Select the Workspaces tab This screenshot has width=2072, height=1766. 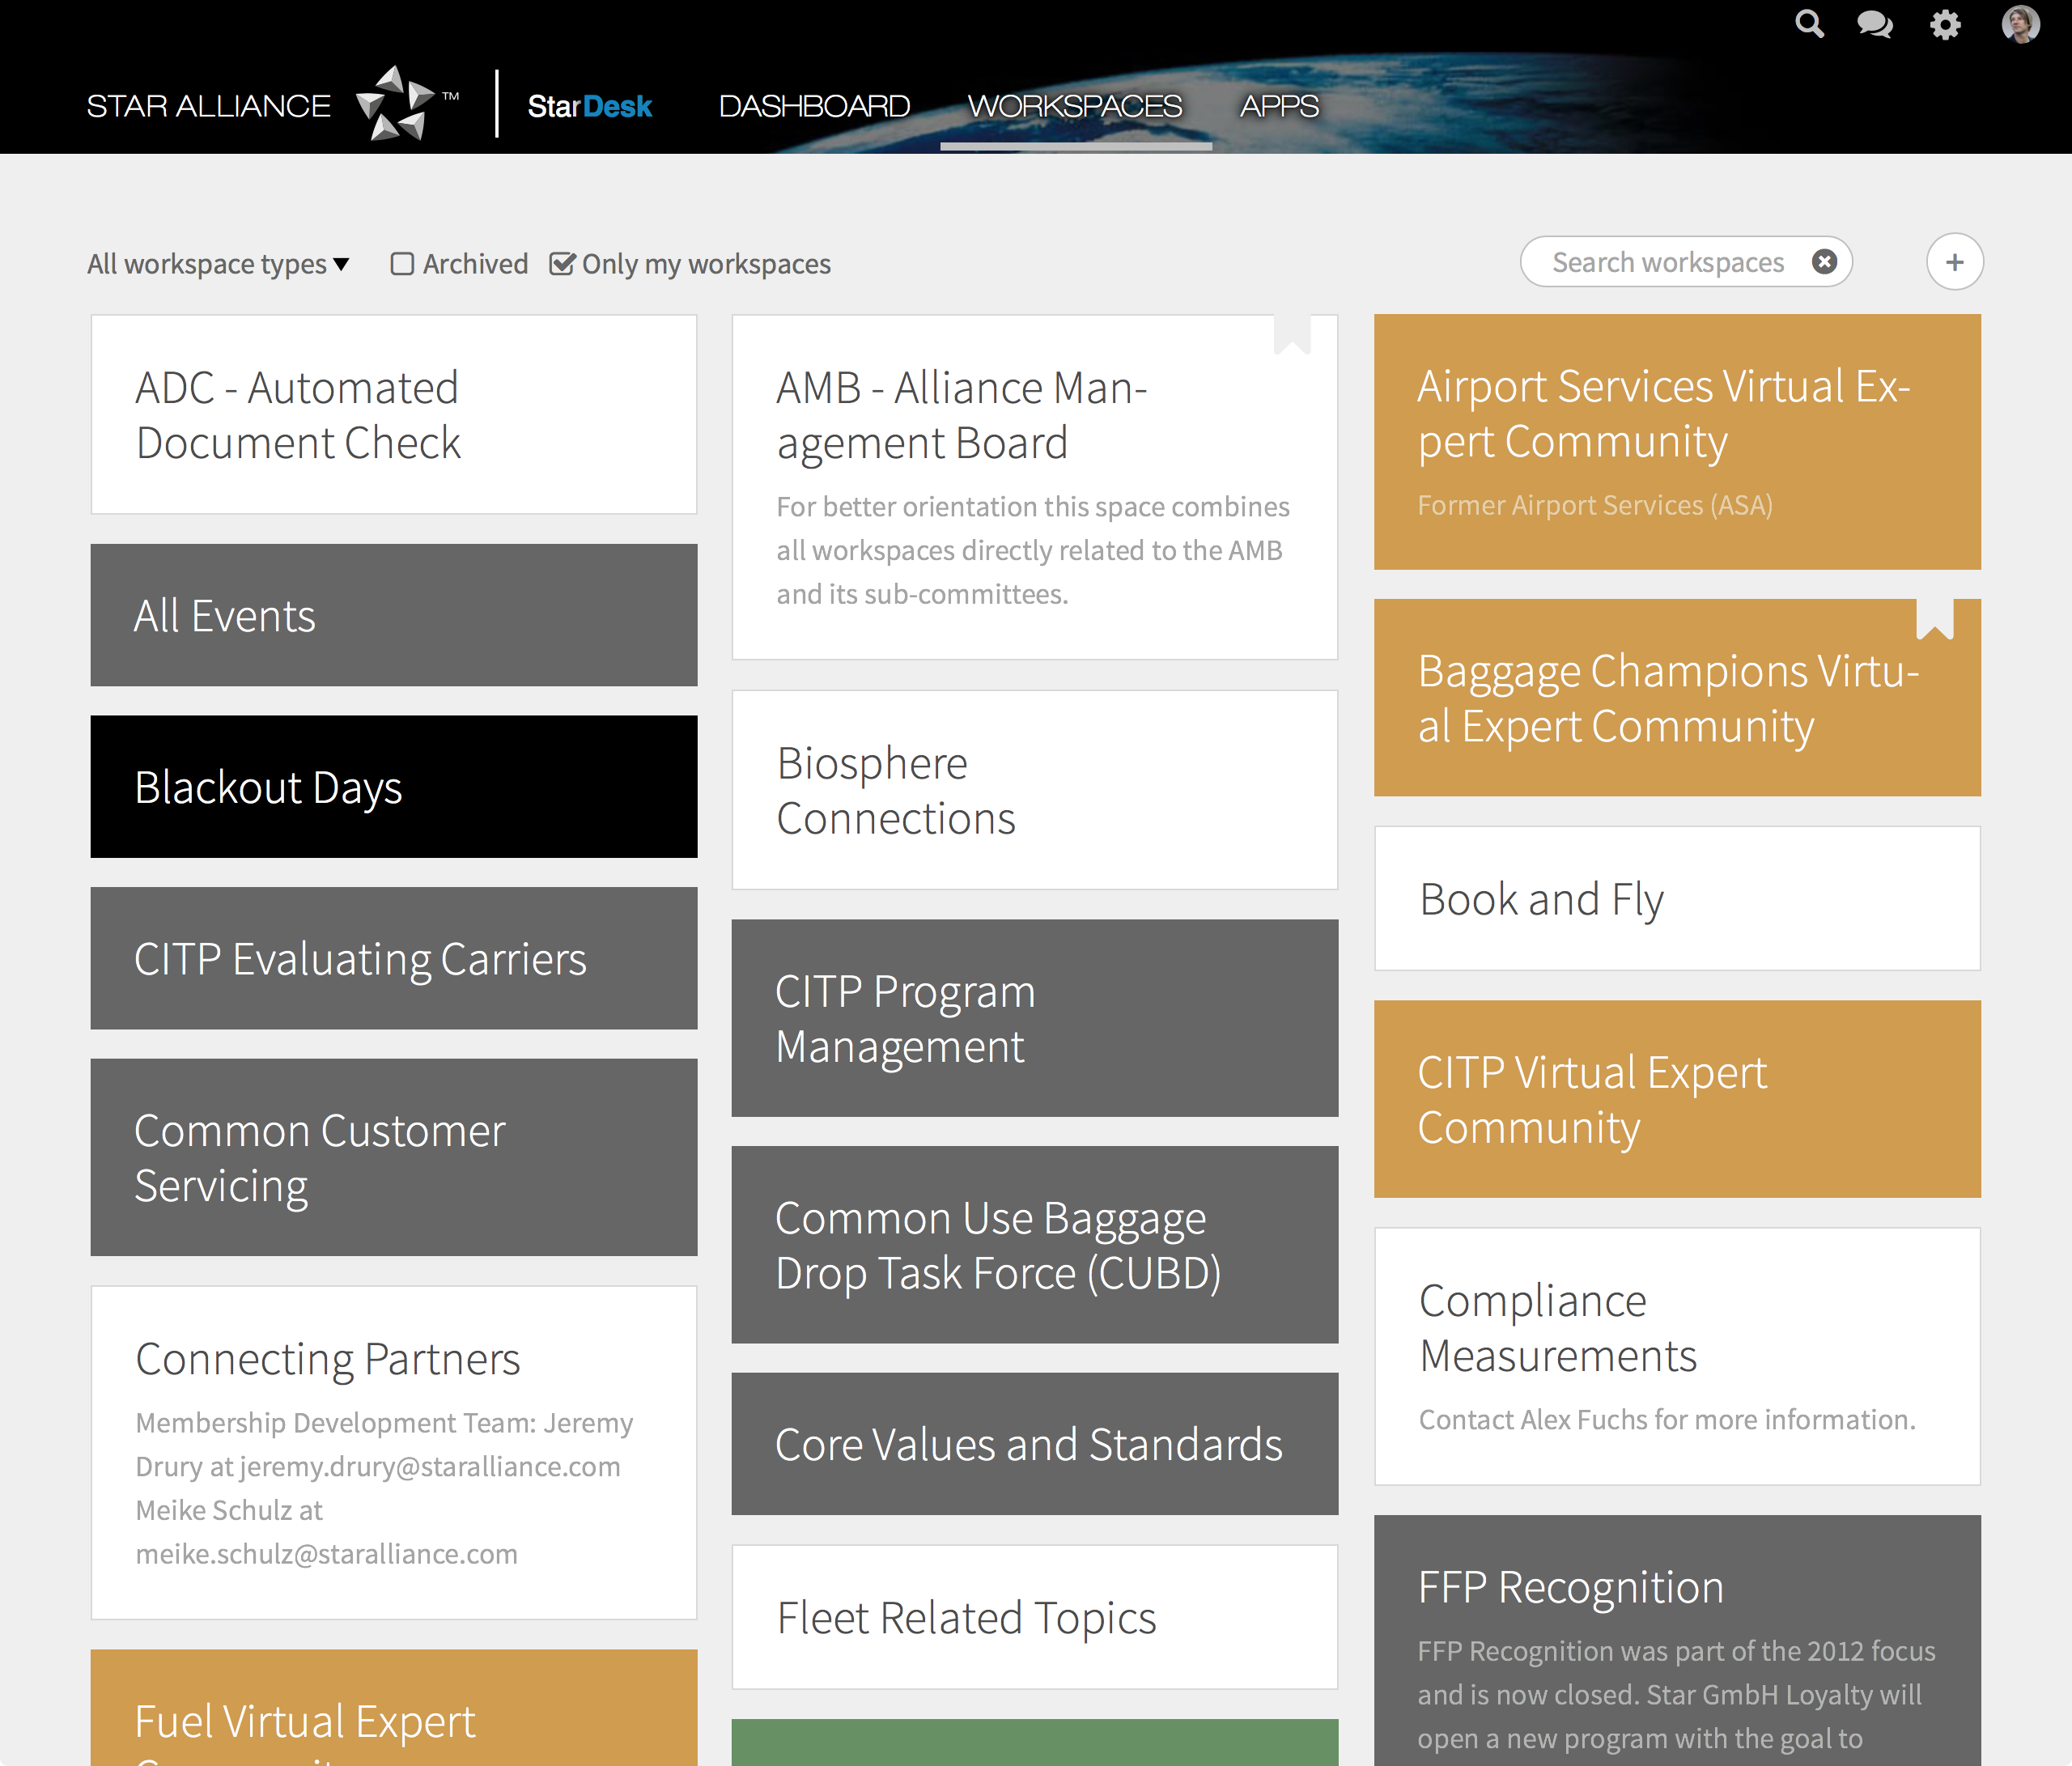click(x=1075, y=106)
